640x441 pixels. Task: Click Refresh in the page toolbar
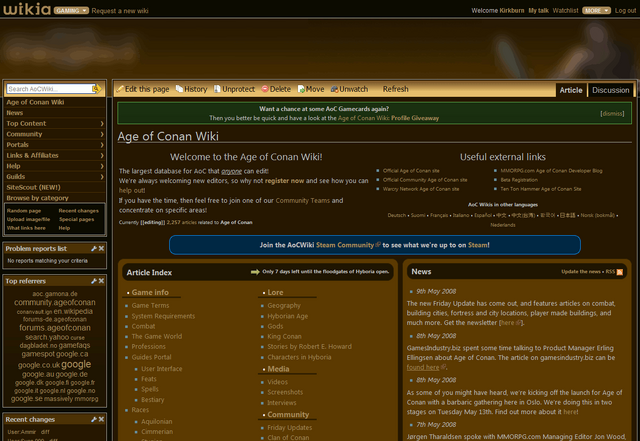395,89
